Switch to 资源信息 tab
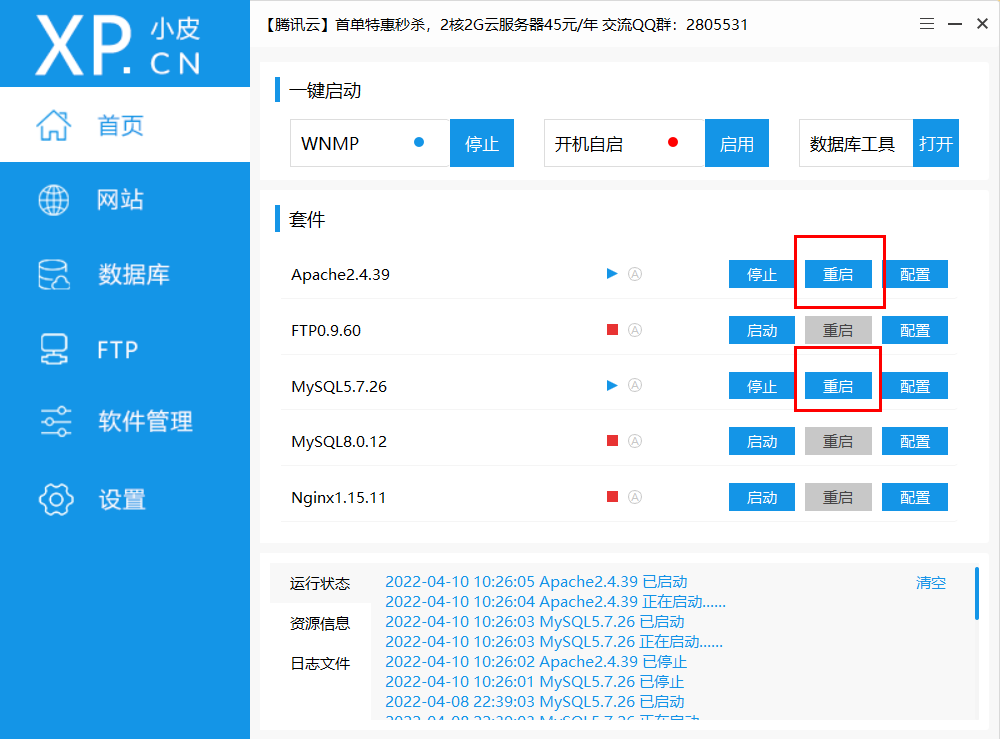 pyautogui.click(x=320, y=624)
